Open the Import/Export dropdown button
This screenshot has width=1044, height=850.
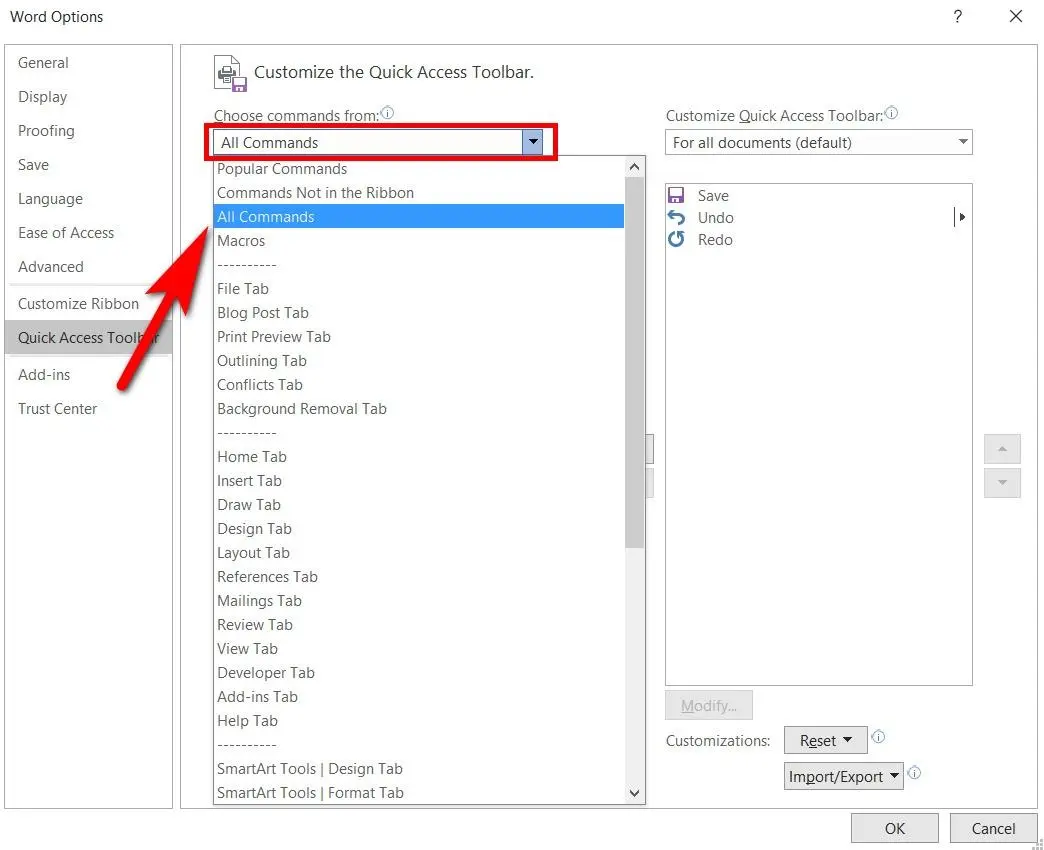click(x=844, y=776)
